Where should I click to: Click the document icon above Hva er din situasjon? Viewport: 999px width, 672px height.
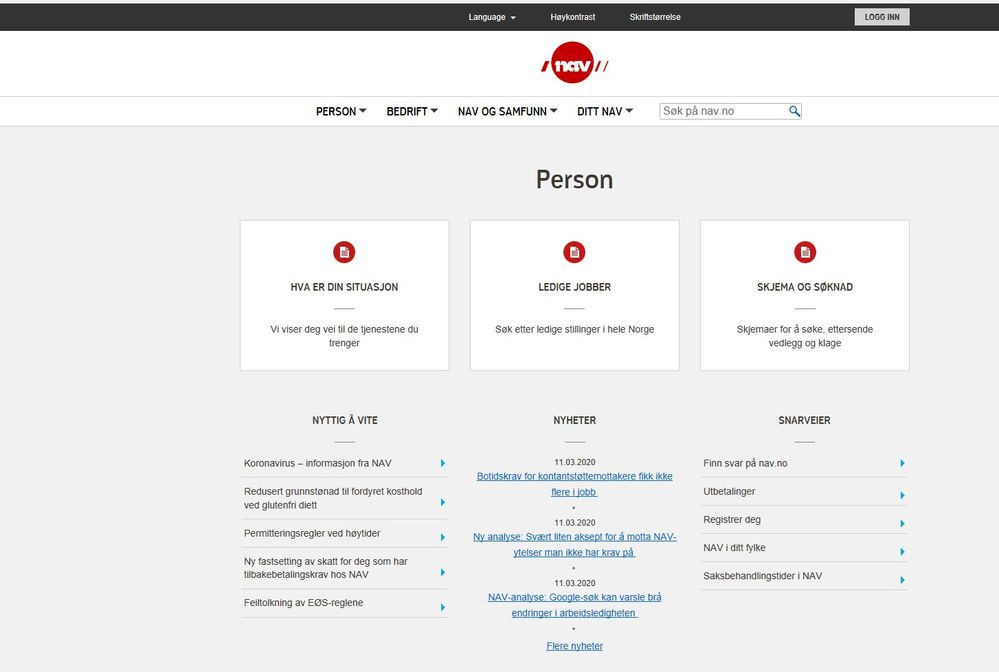pos(344,252)
